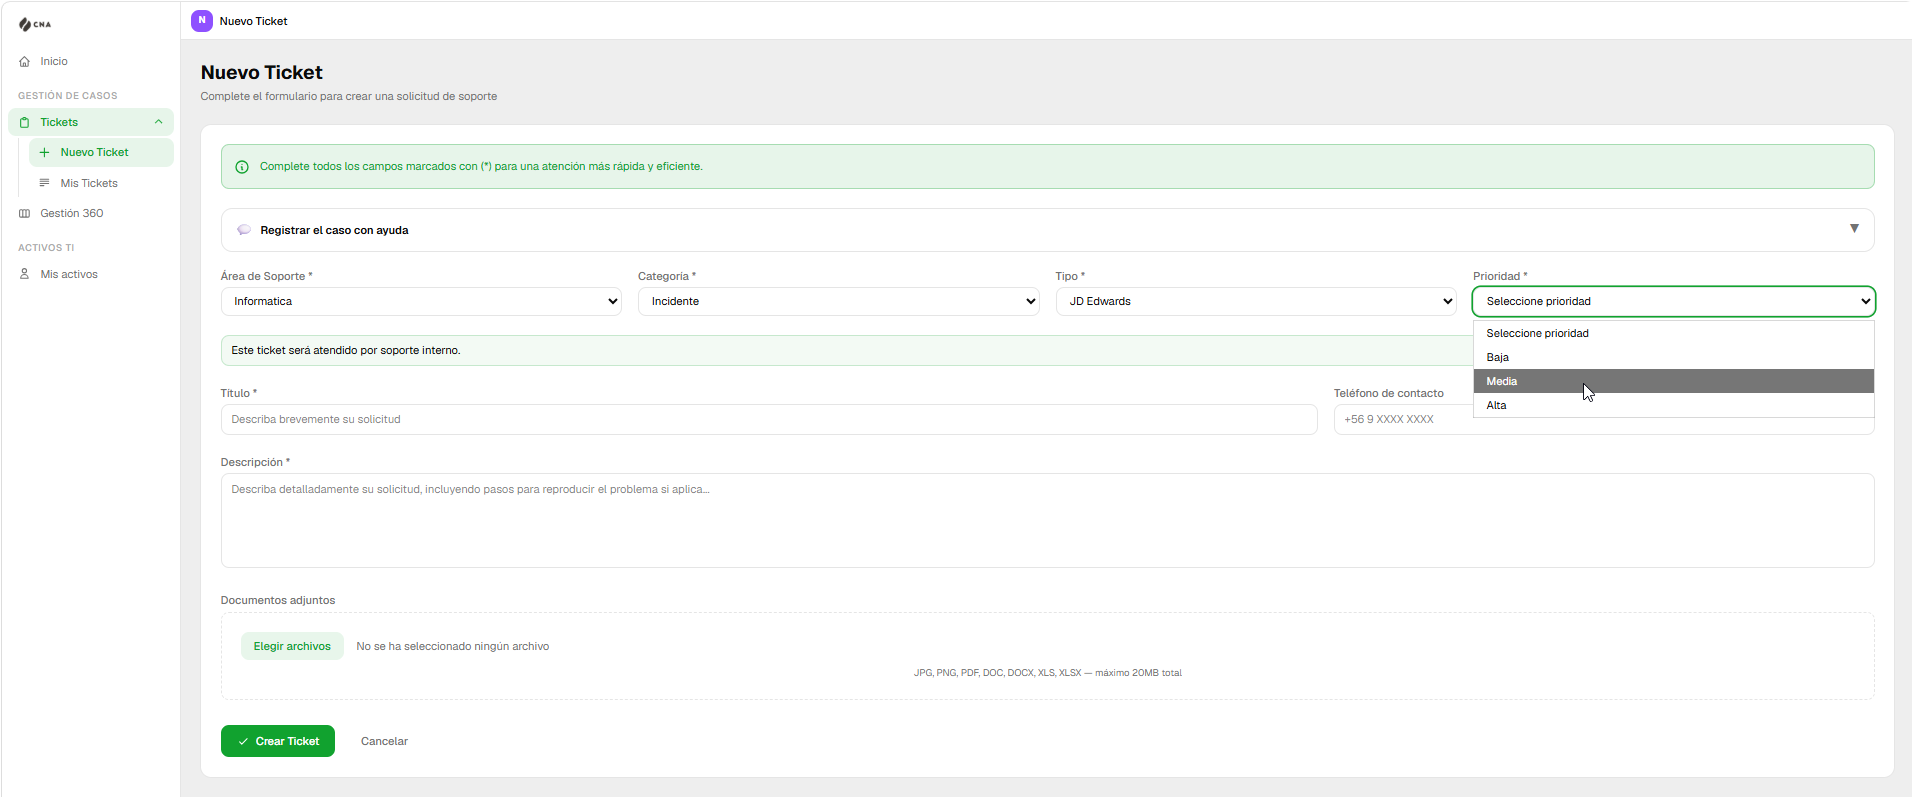Click the allowed file formats hint text

[1048, 673]
